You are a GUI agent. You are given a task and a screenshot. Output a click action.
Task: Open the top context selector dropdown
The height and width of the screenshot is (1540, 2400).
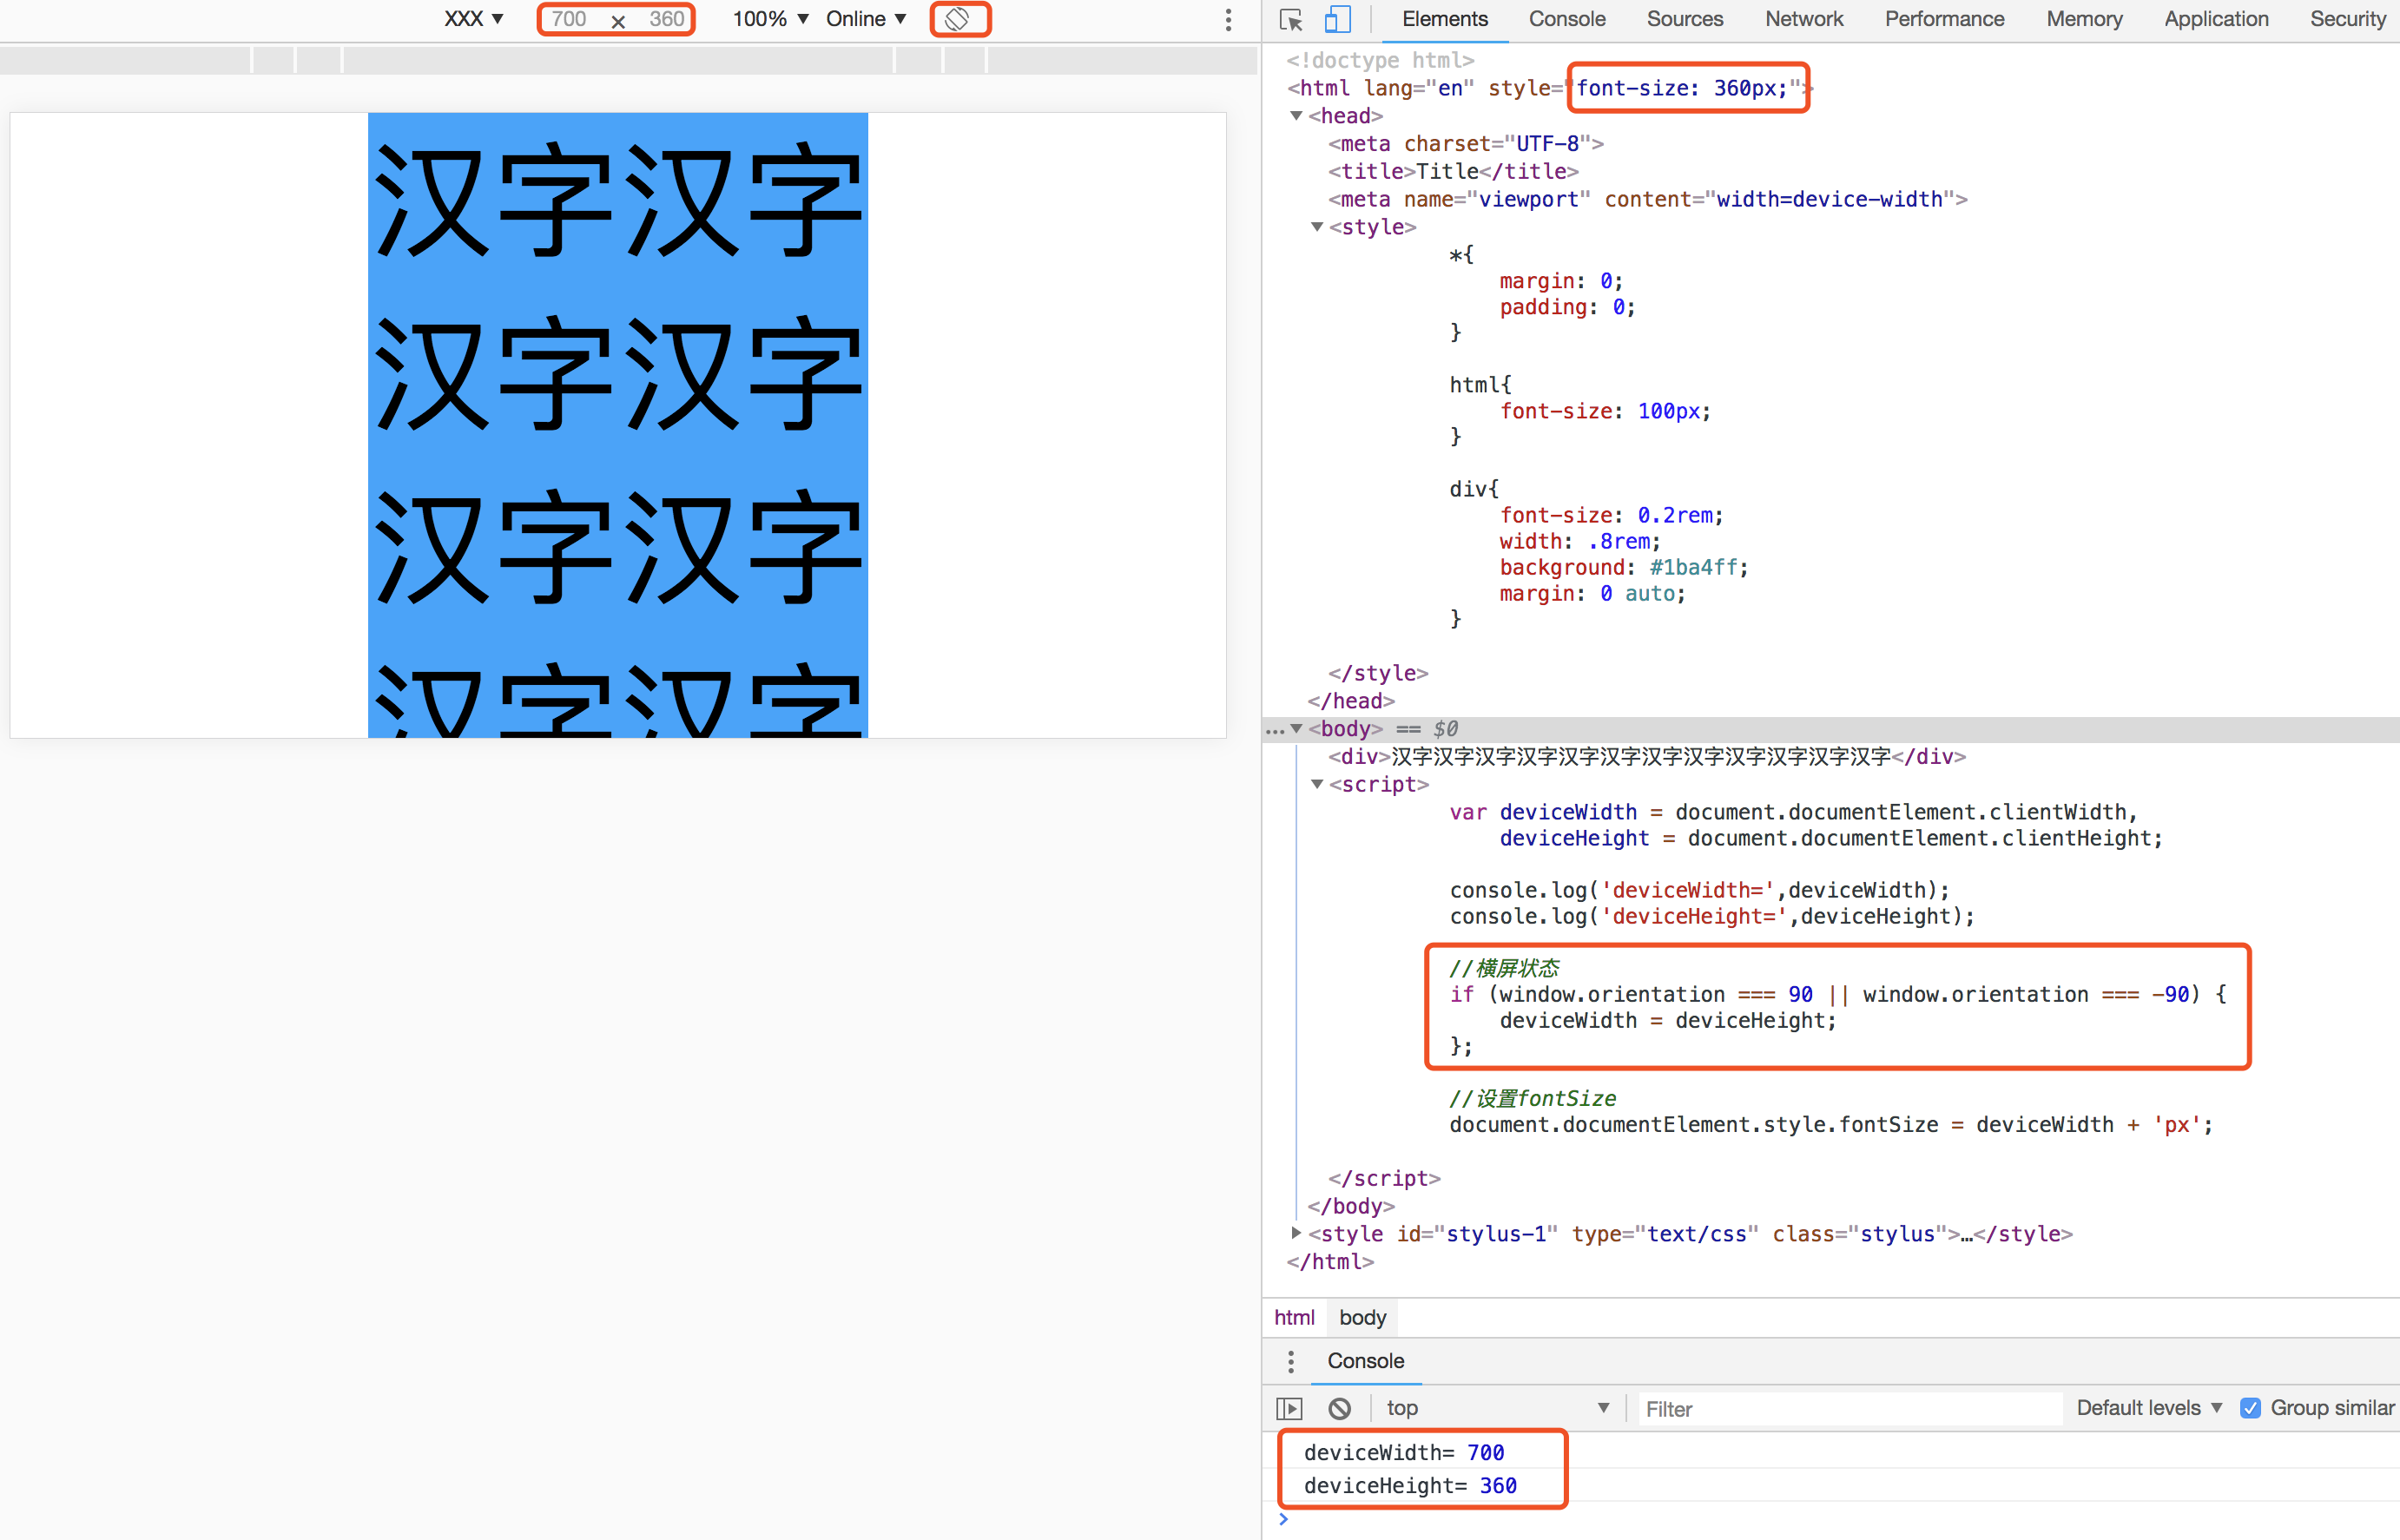click(1497, 1408)
